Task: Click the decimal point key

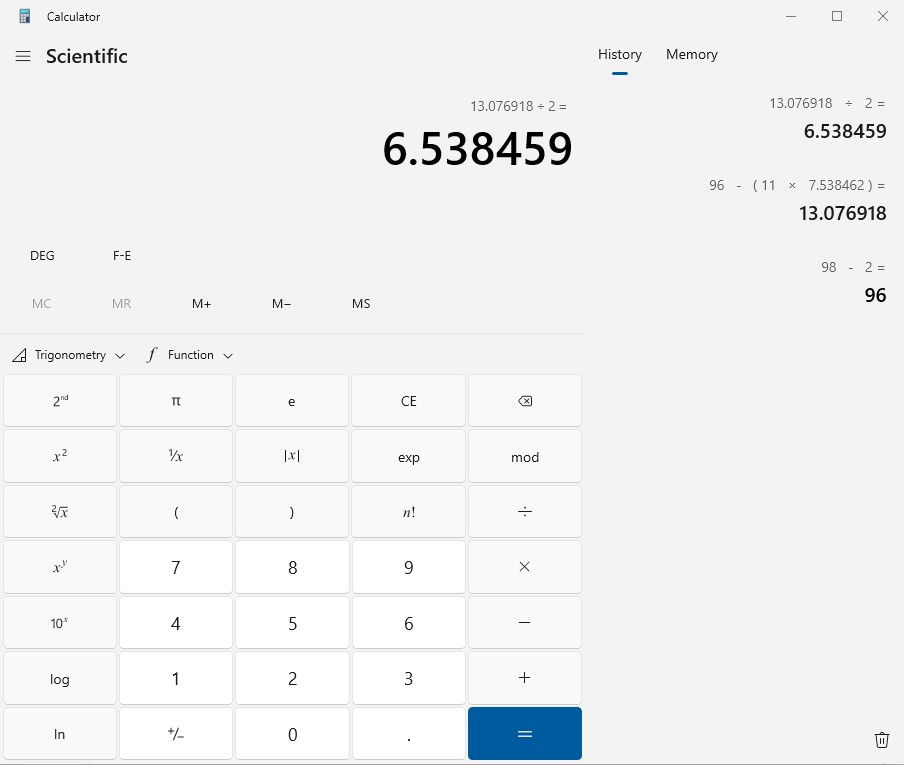Action: (408, 733)
